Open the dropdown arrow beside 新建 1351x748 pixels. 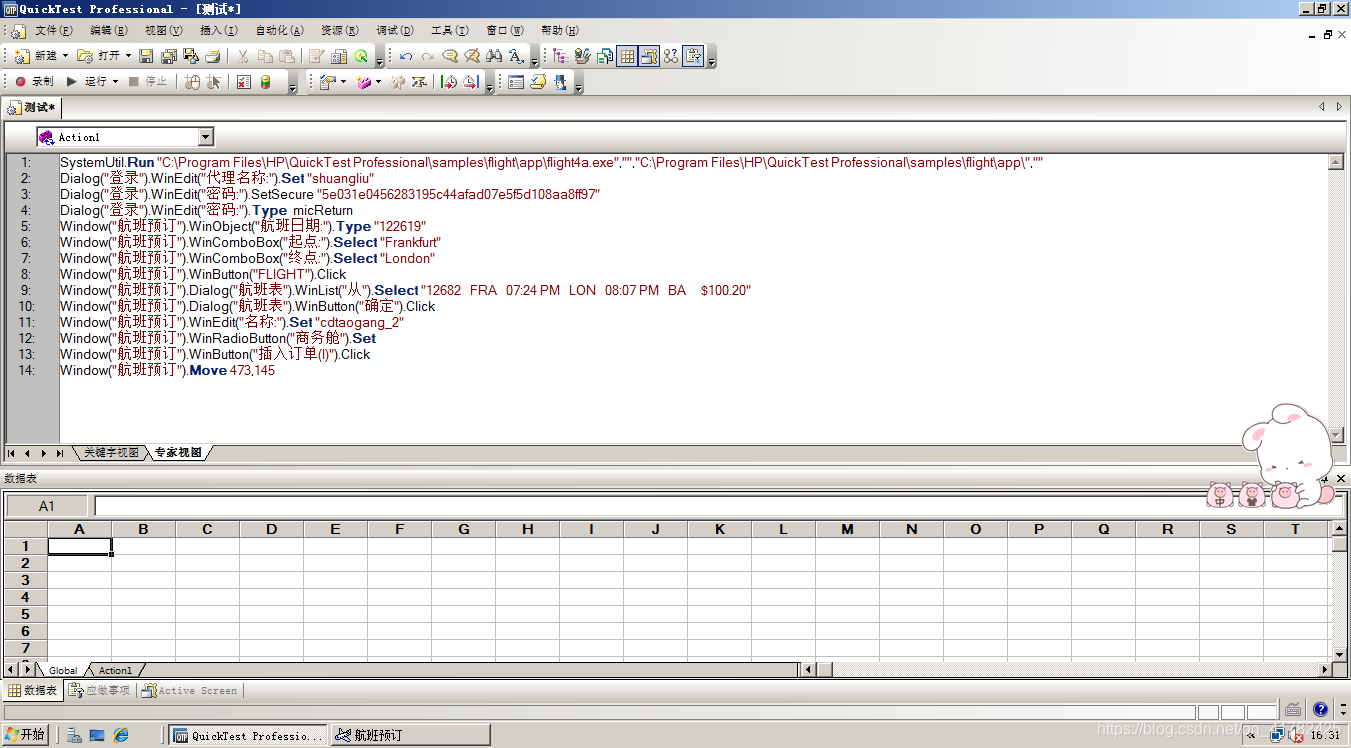[66, 56]
